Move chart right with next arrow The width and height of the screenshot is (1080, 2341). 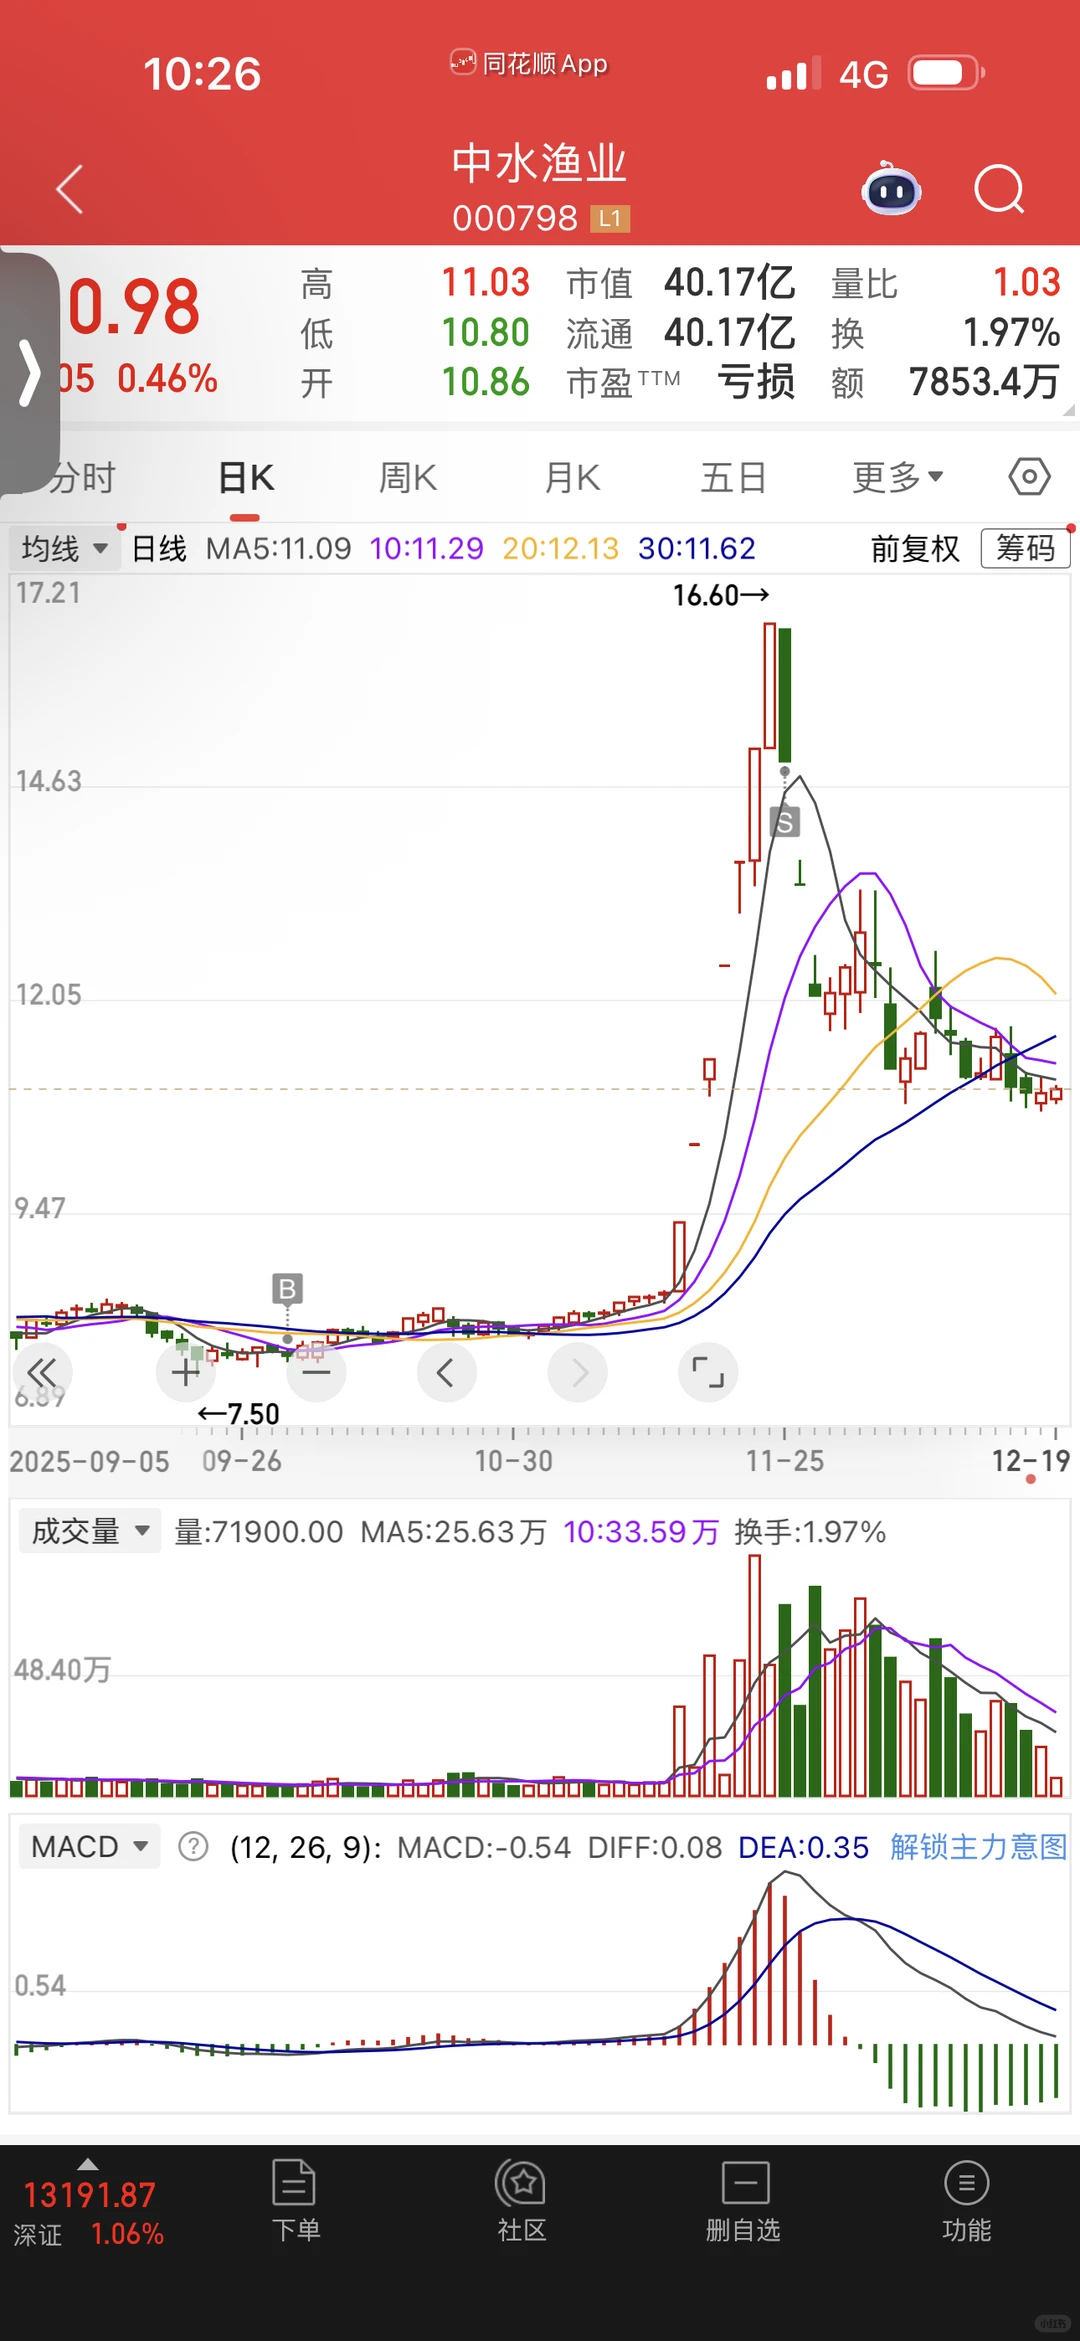578,1373
